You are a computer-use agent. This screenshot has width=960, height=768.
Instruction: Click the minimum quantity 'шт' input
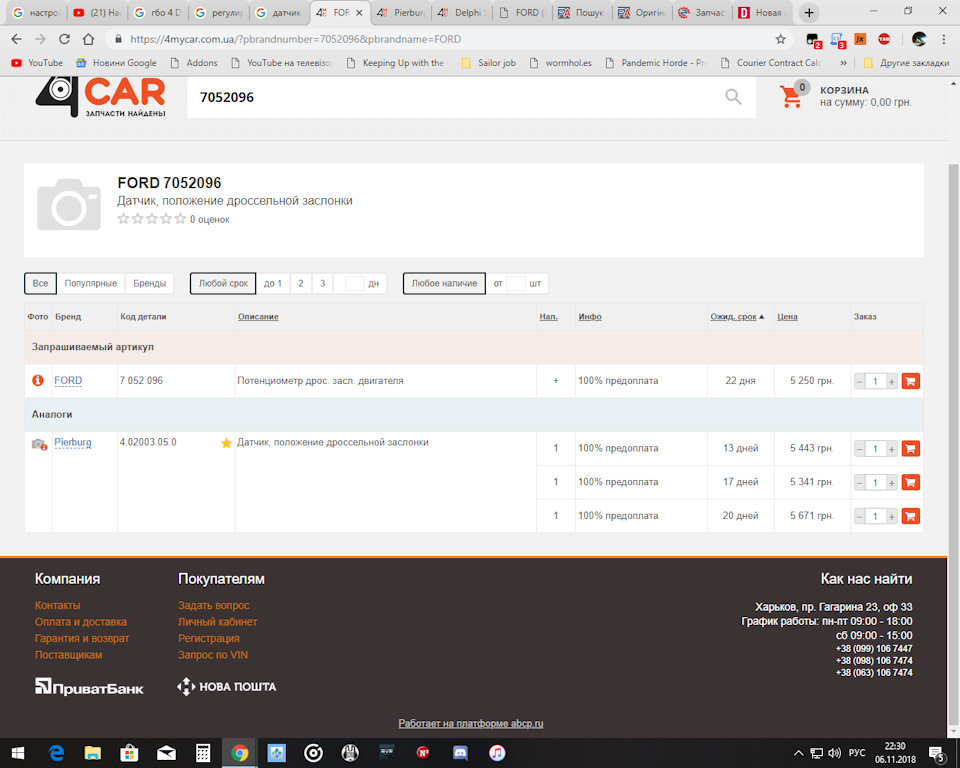click(516, 284)
